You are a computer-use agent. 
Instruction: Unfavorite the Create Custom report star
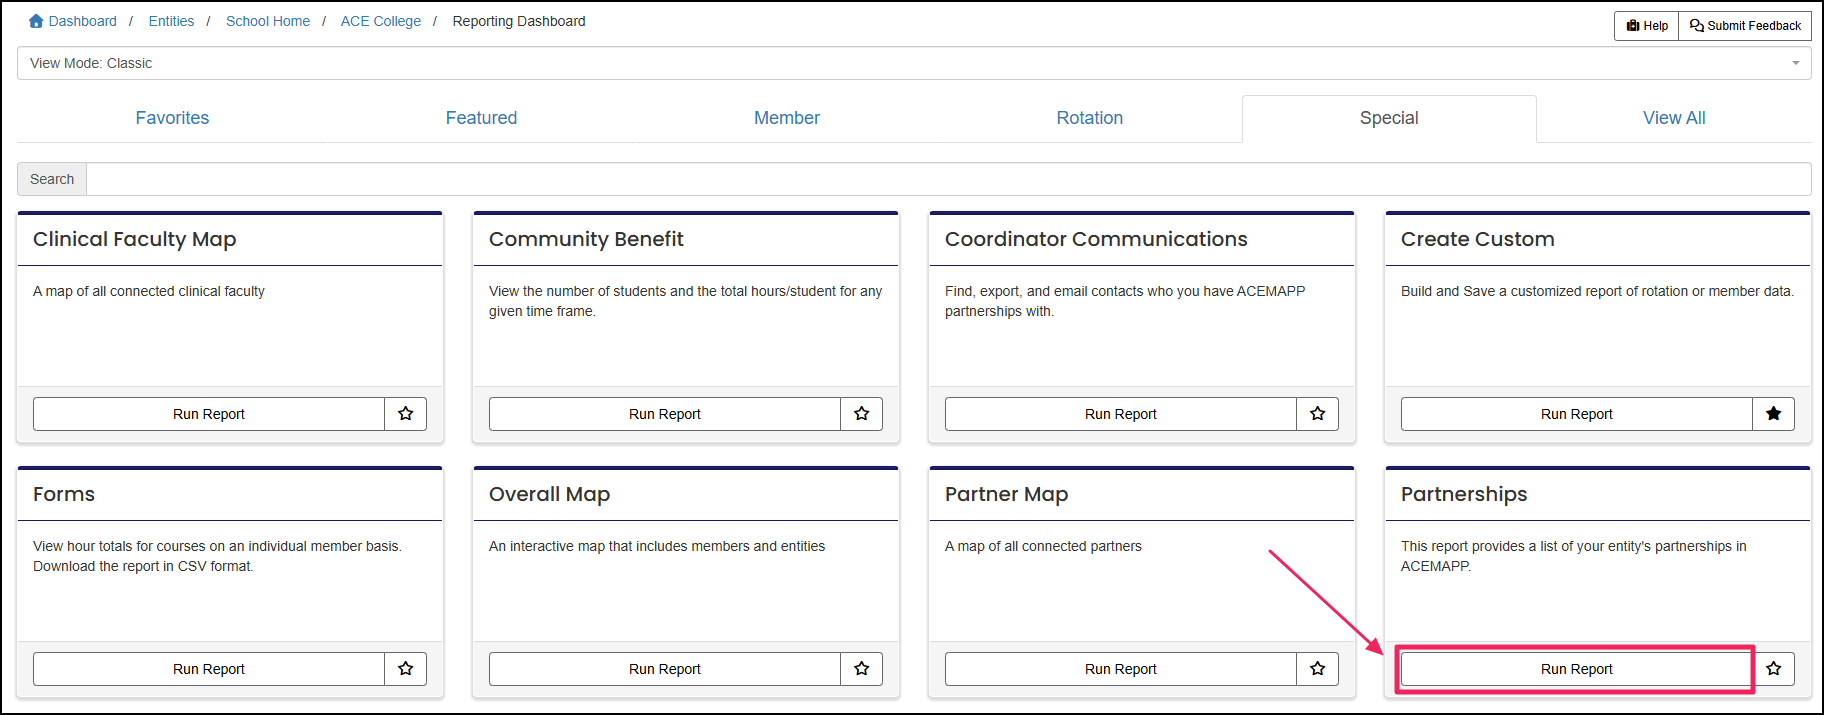1774,414
